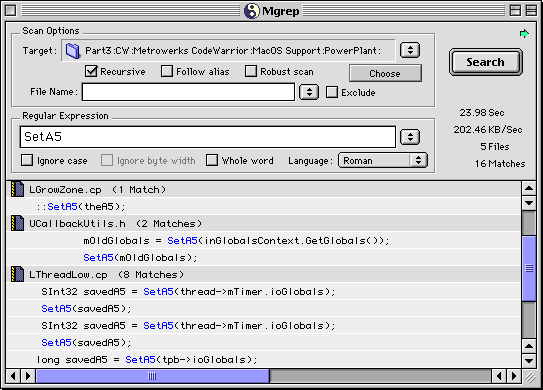The height and width of the screenshot is (390, 543).
Task: Enable the Whole word checkbox
Action: [x=212, y=160]
